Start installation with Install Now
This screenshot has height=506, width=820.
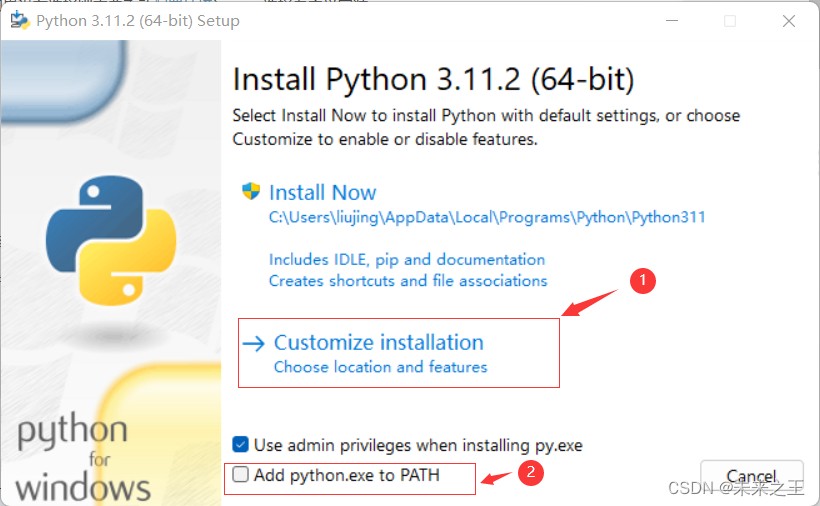323,193
